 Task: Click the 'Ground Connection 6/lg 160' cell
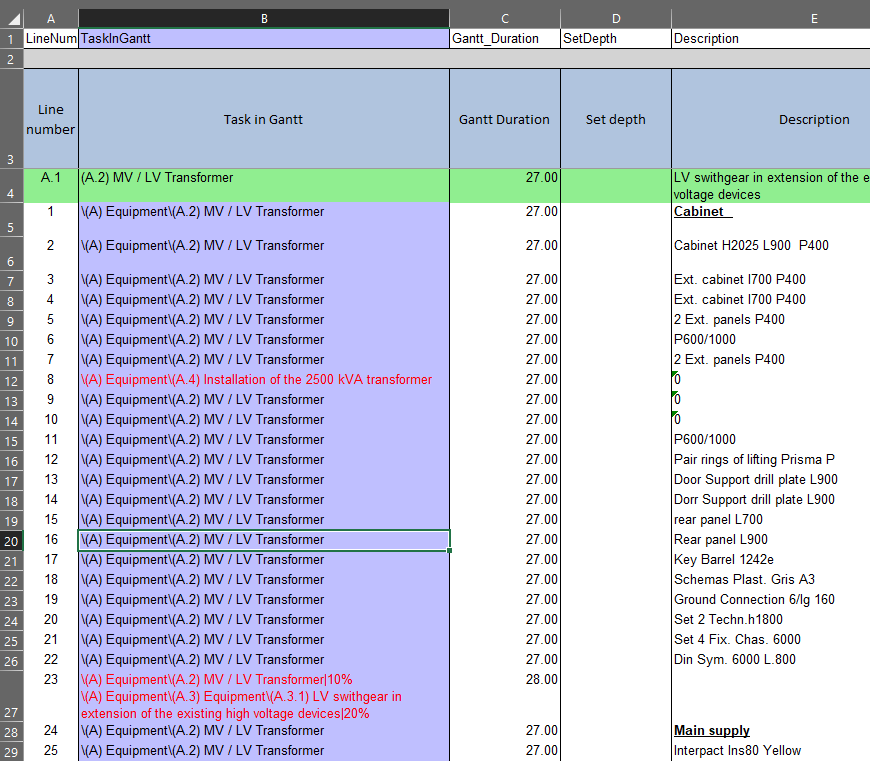click(770, 600)
